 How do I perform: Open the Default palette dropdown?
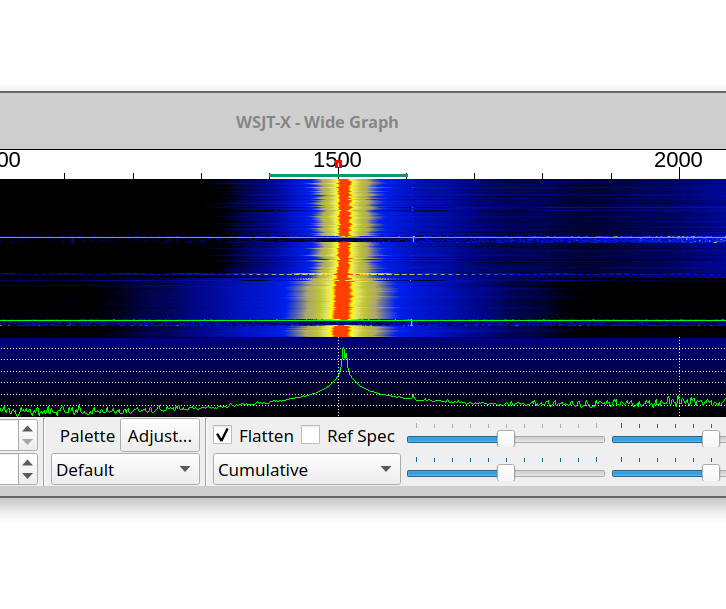click(125, 470)
